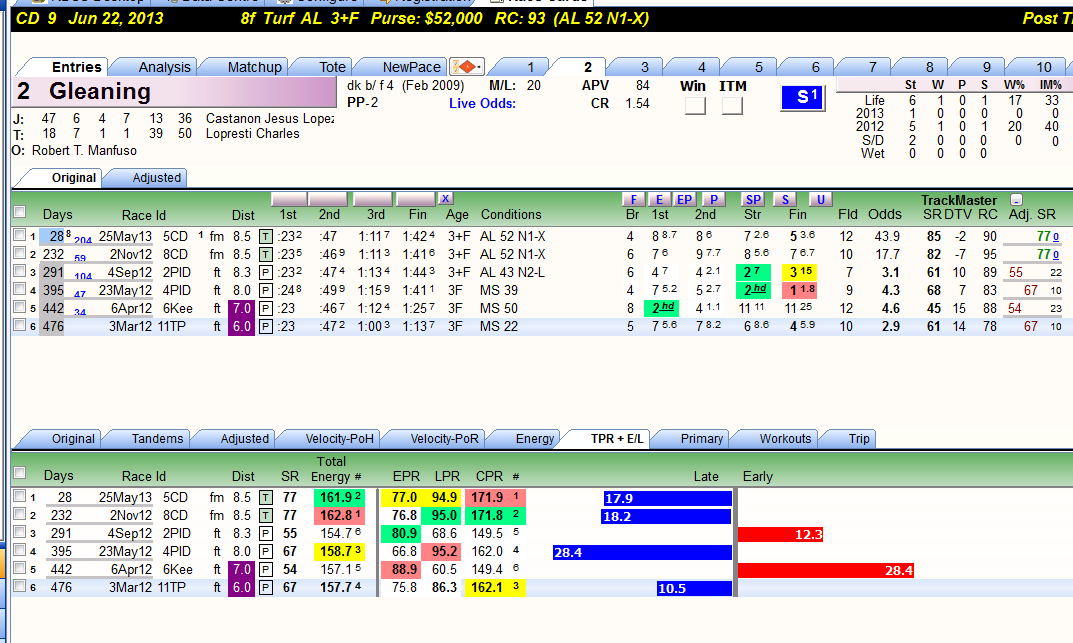The image size is (1073, 643).
Task: Check row 1 checkbox in upper past-performance table
Action: point(19,235)
